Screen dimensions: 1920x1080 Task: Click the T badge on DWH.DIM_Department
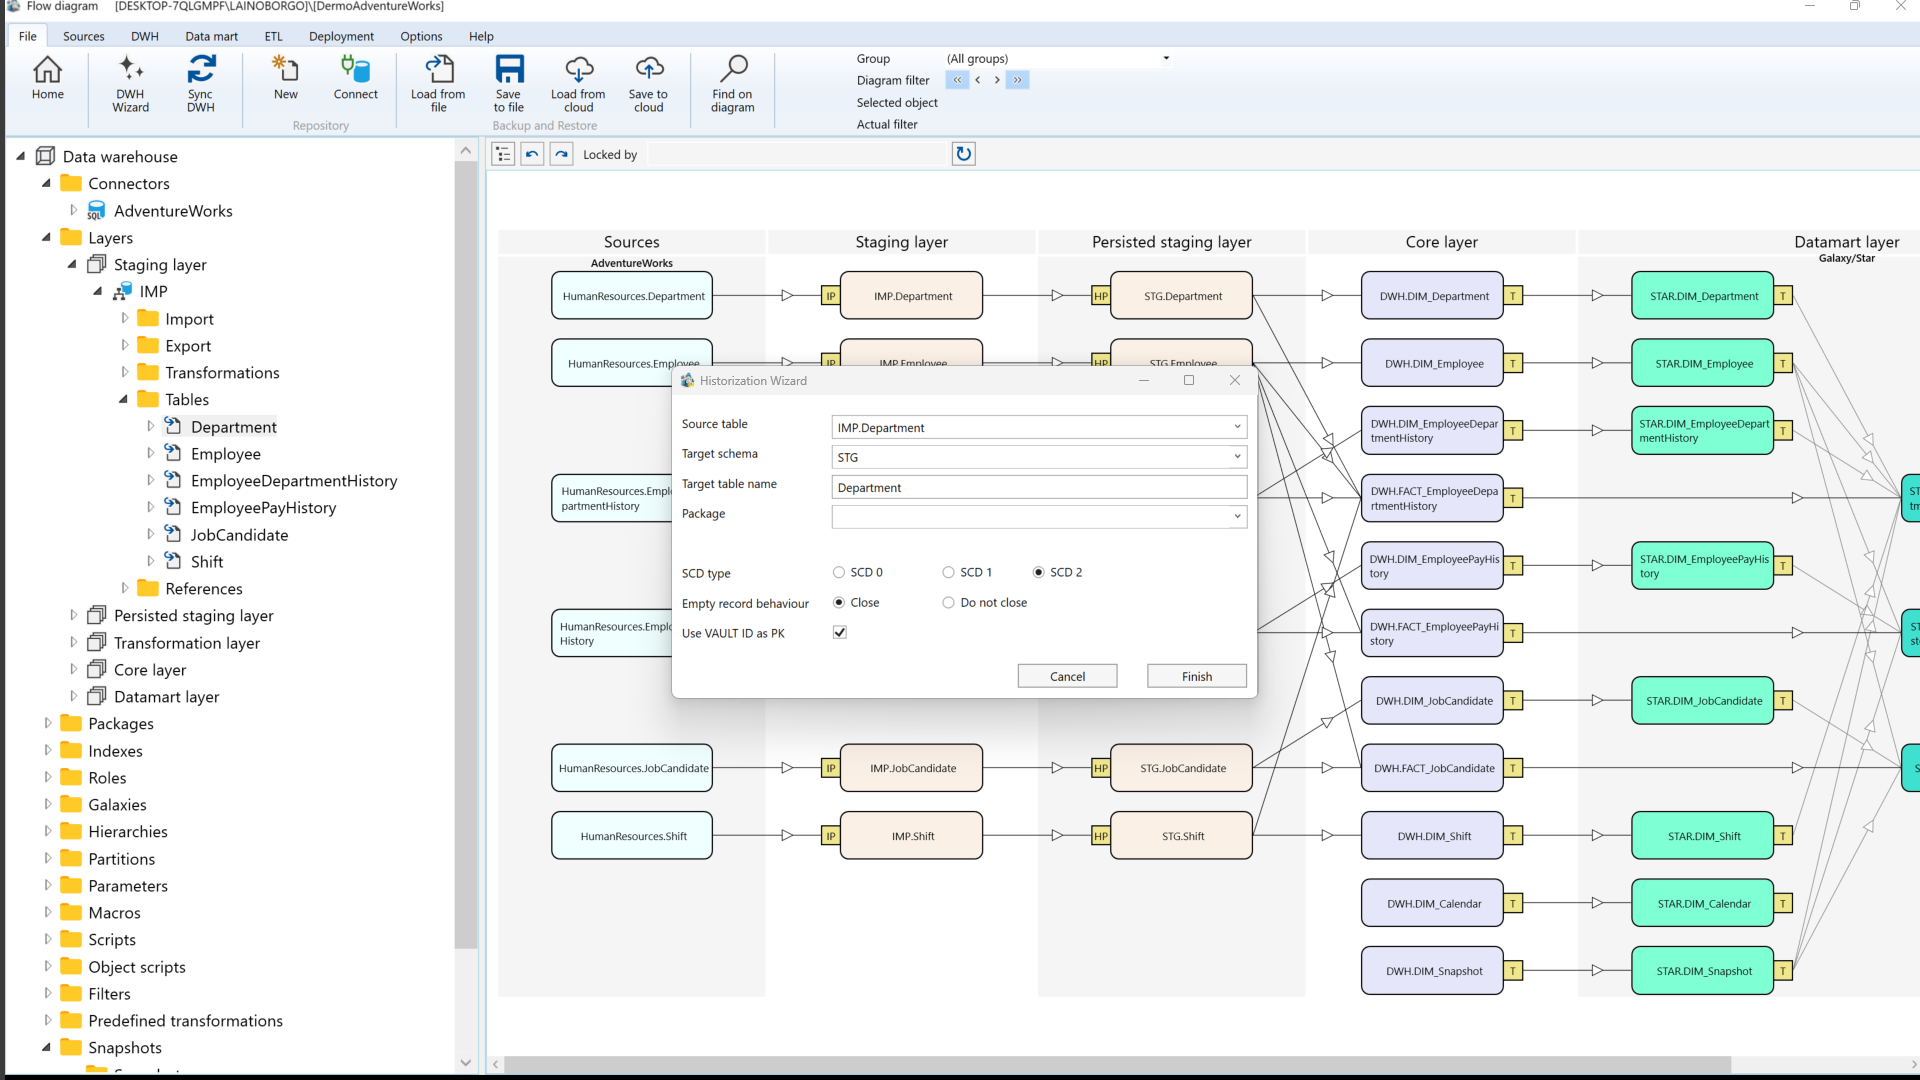[x=1513, y=296]
